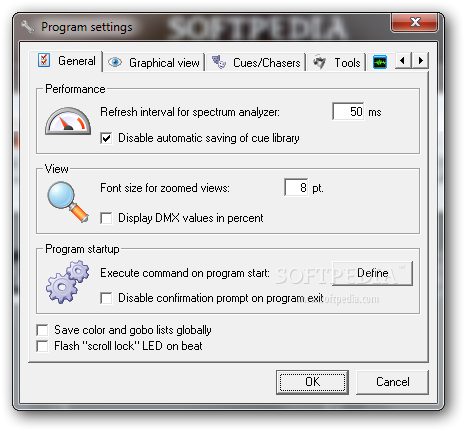Image resolution: width=465 pixels, height=431 pixels.
Task: Show next tabs with right arrow
Action: click(420, 61)
